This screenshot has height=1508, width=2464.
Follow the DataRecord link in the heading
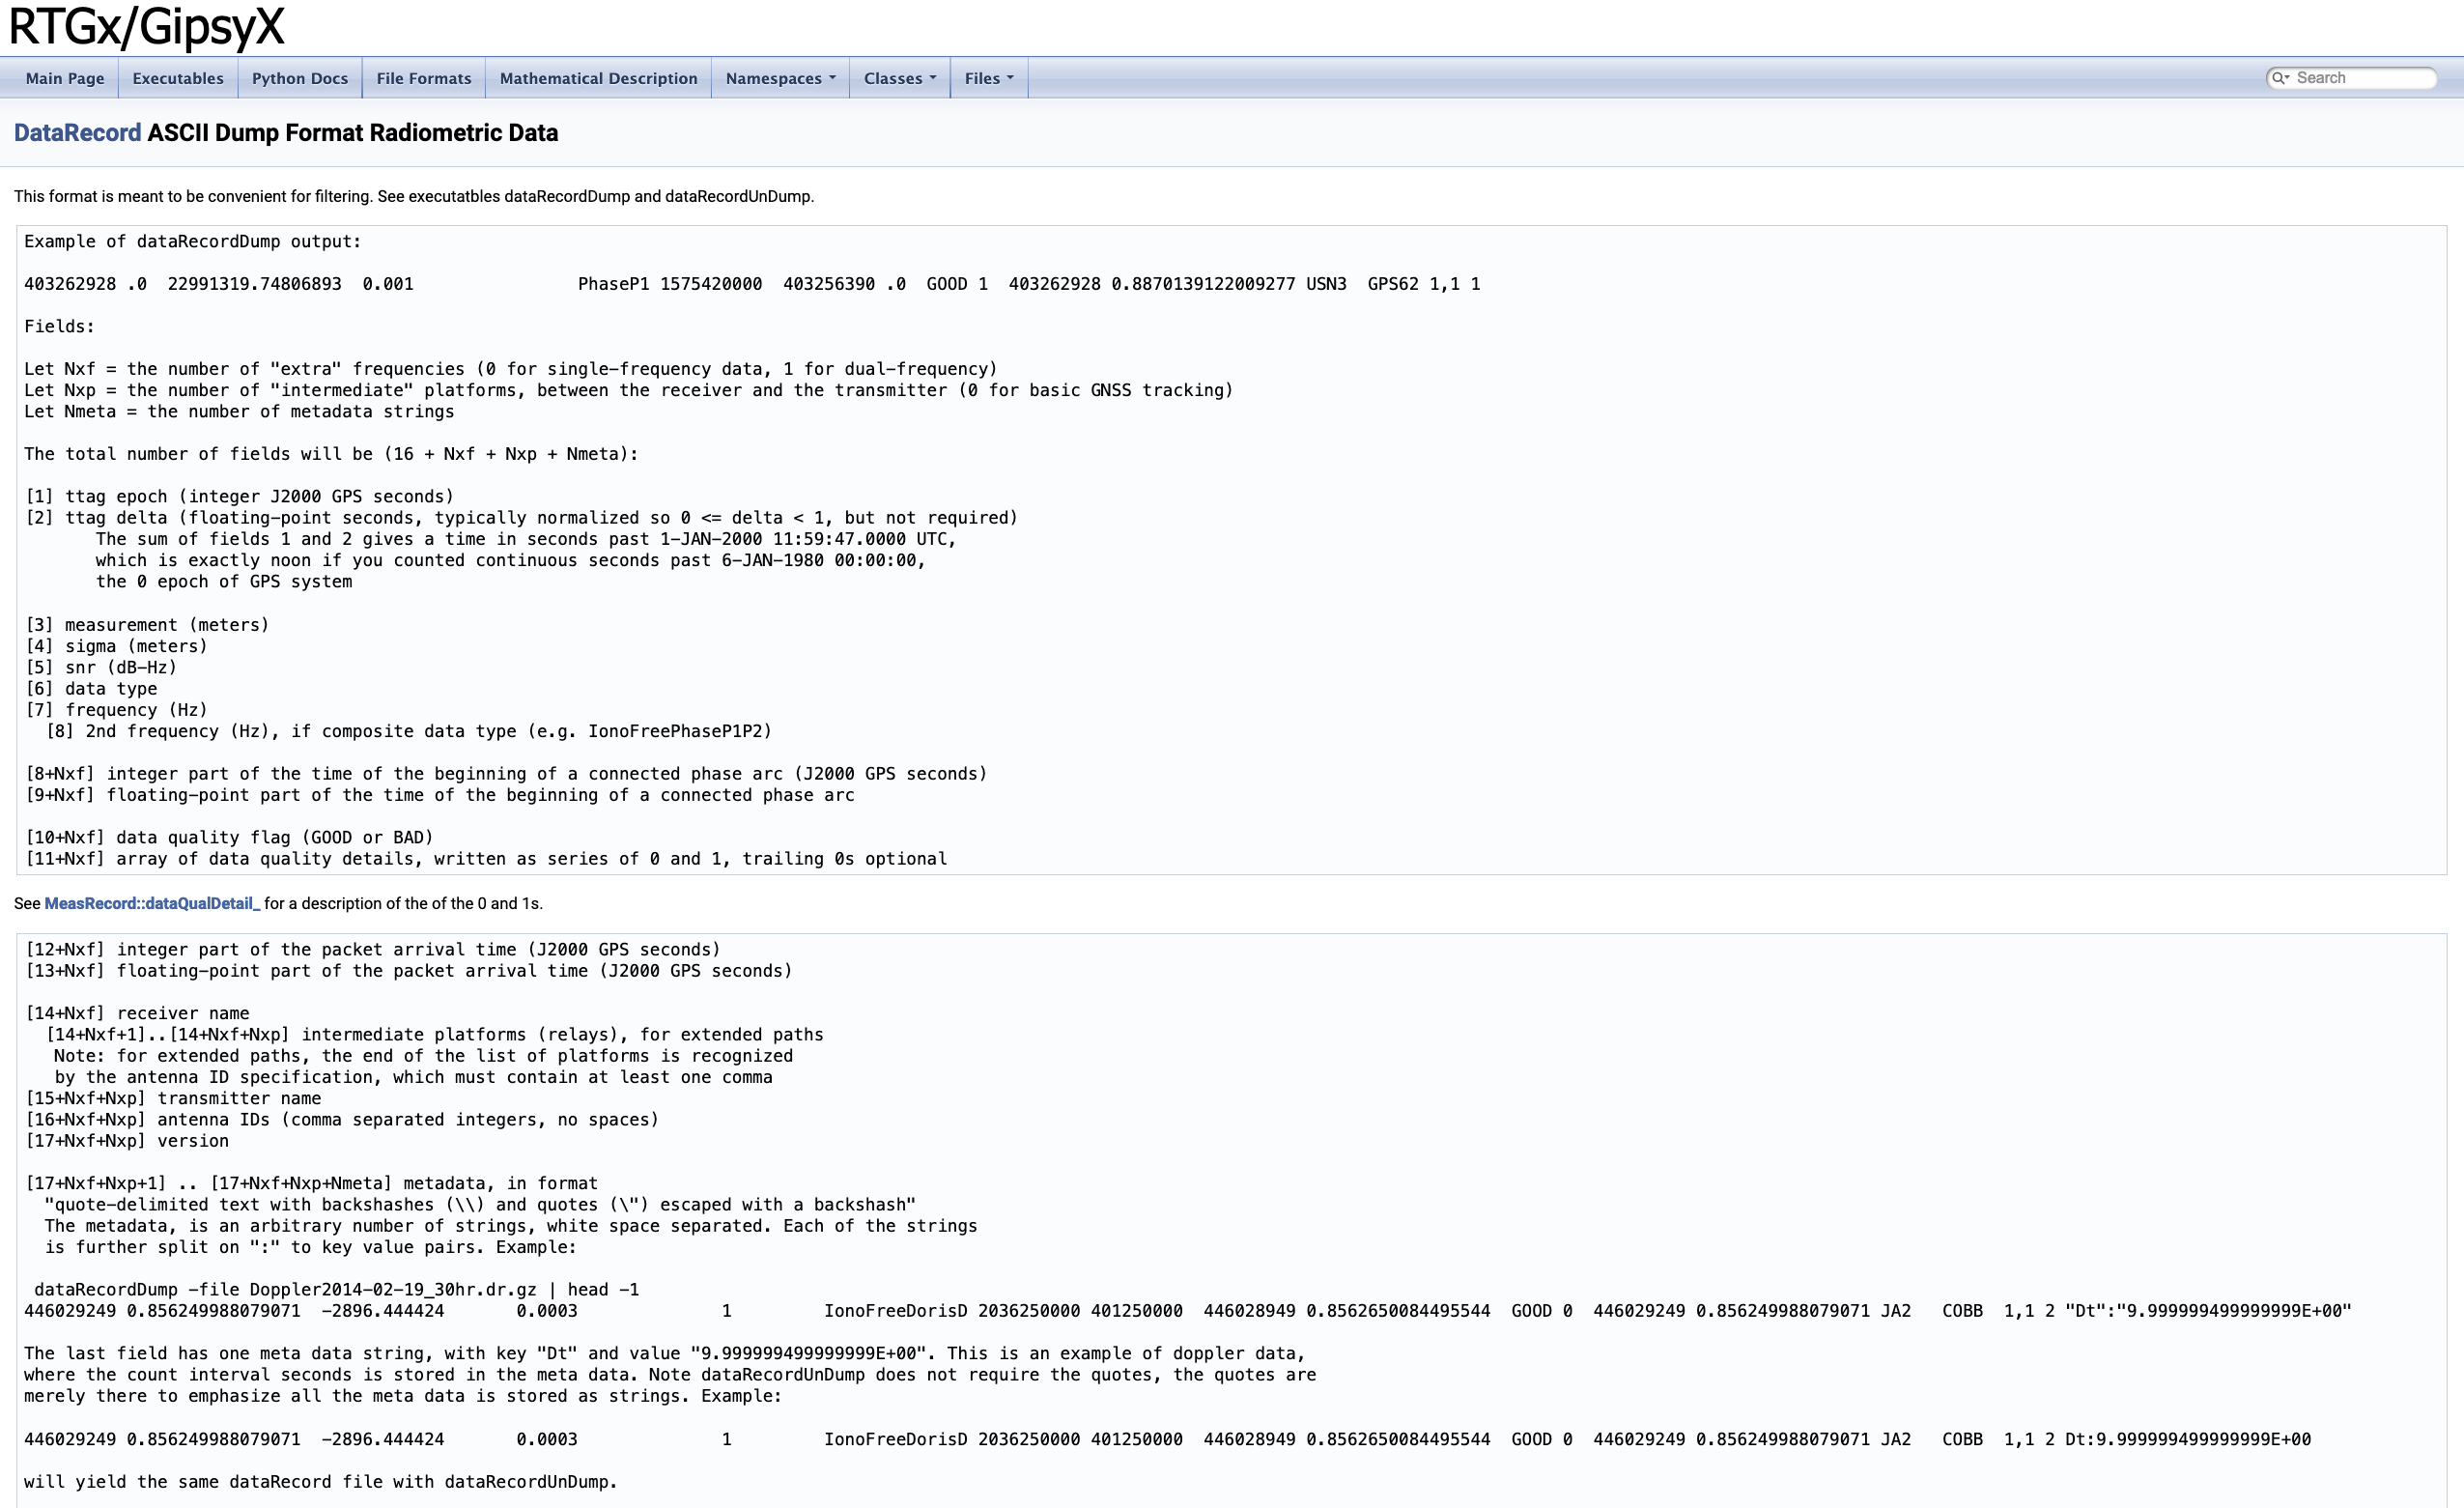77,133
